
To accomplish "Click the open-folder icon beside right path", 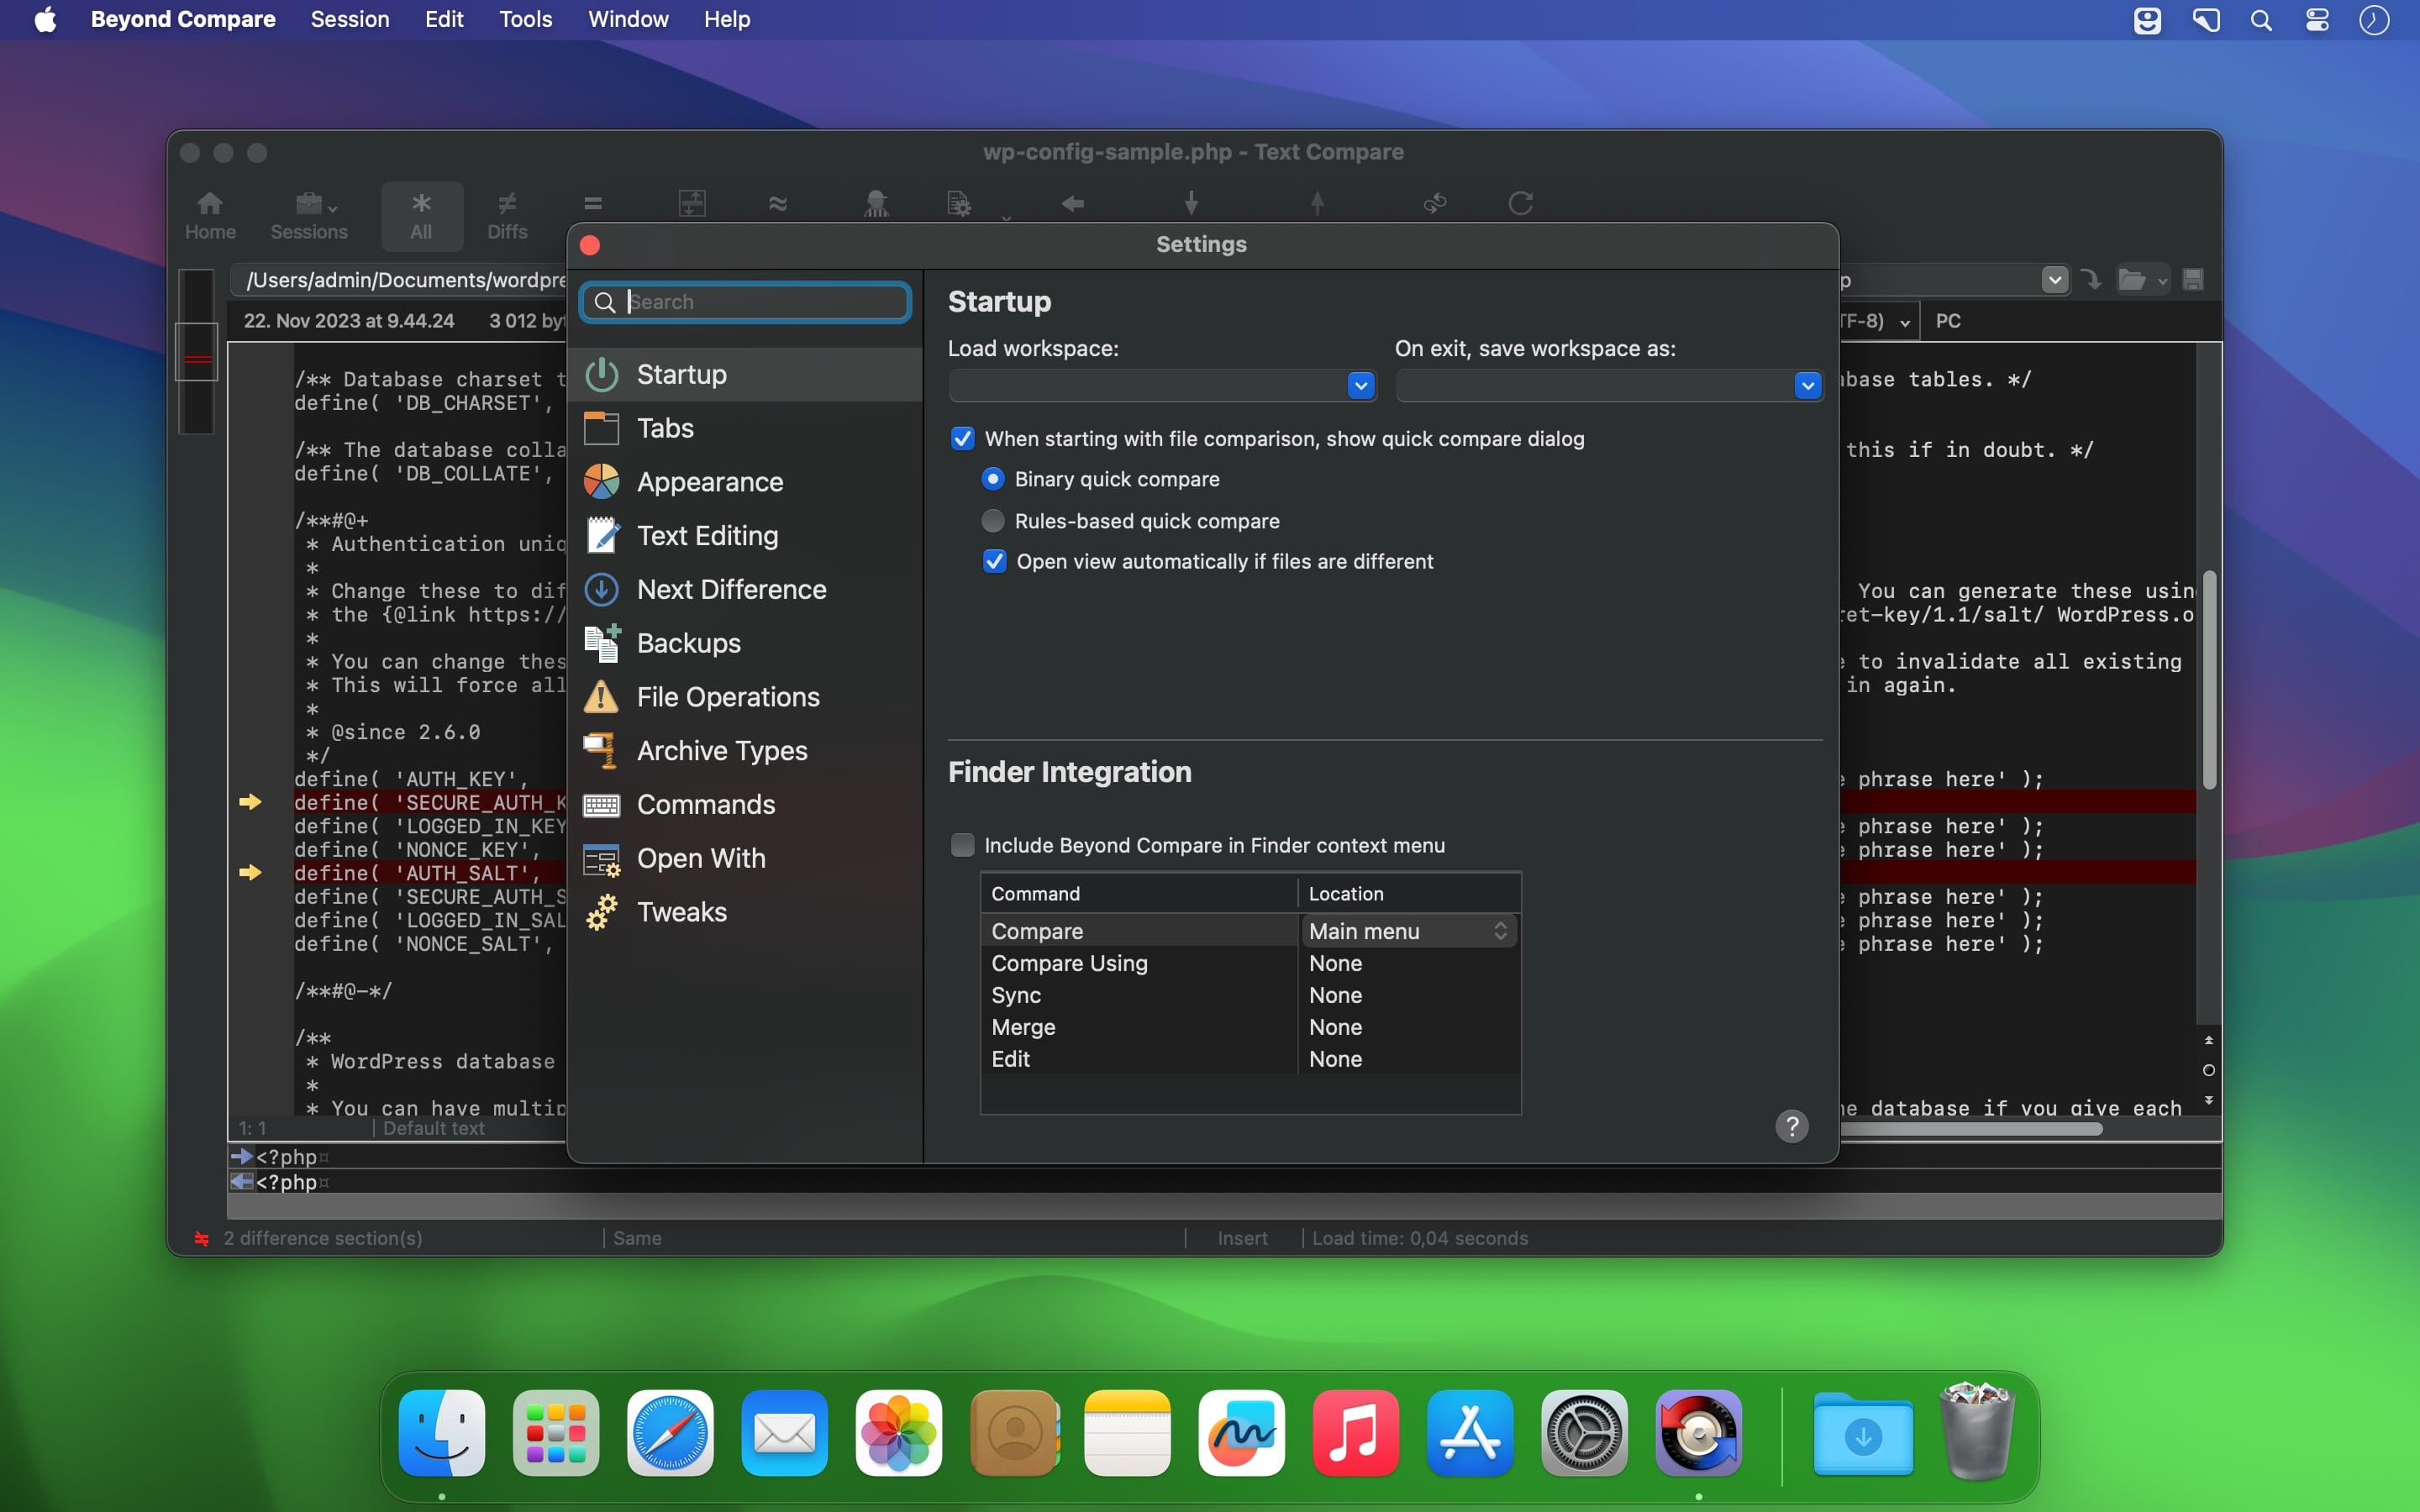I will tap(2131, 280).
